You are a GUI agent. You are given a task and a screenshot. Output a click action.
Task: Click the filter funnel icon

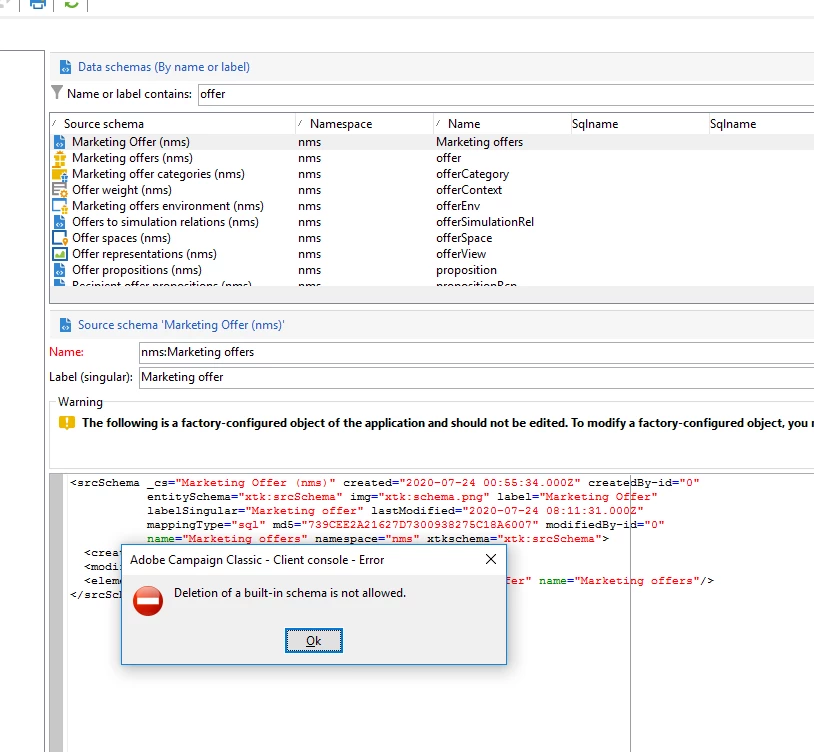57,92
